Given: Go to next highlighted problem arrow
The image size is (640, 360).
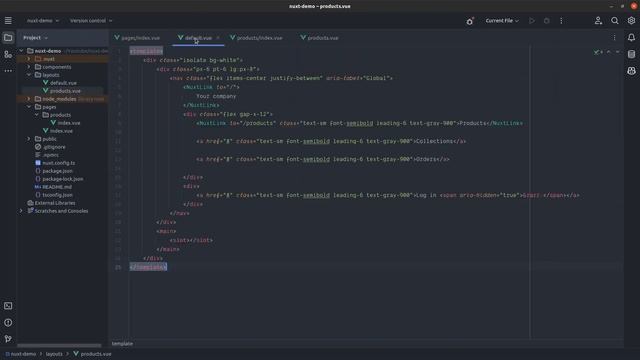Looking at the screenshot, I should pyautogui.click(x=618, y=52).
